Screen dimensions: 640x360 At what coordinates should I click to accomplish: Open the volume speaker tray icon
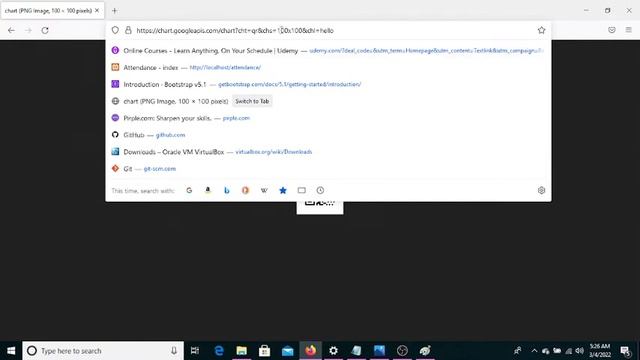(x=580, y=351)
